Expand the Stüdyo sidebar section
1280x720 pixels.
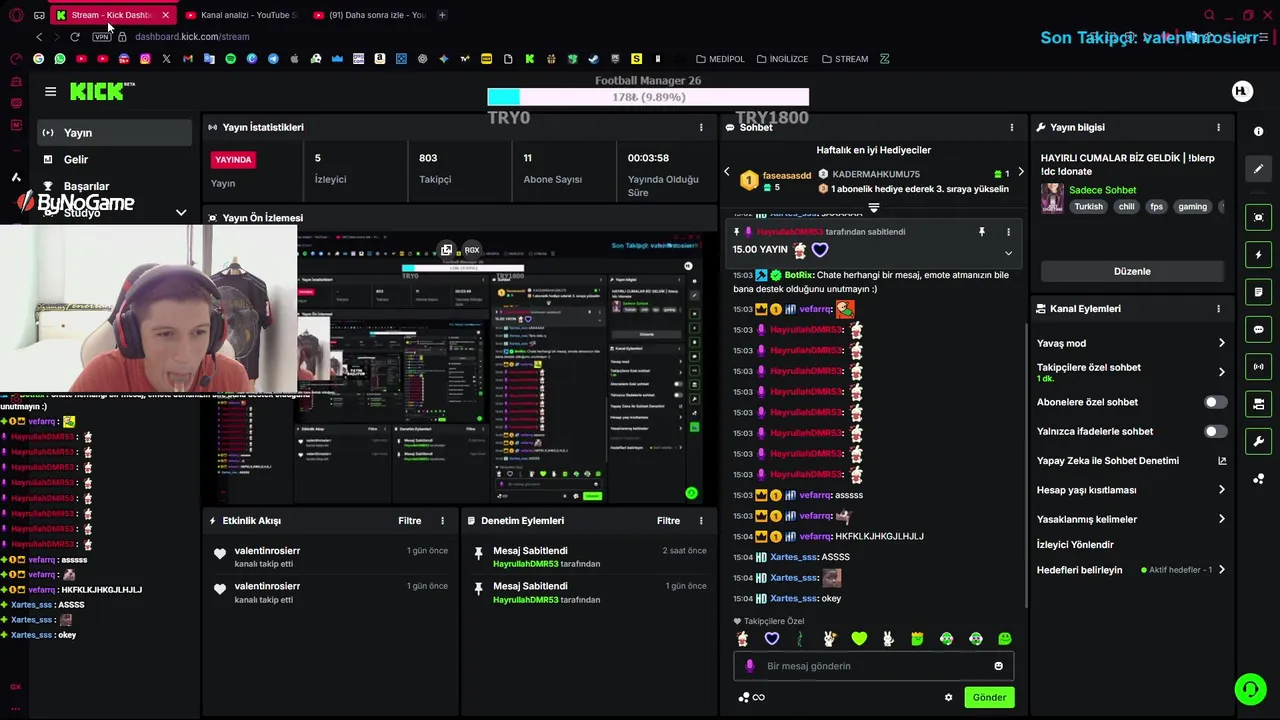(x=181, y=213)
